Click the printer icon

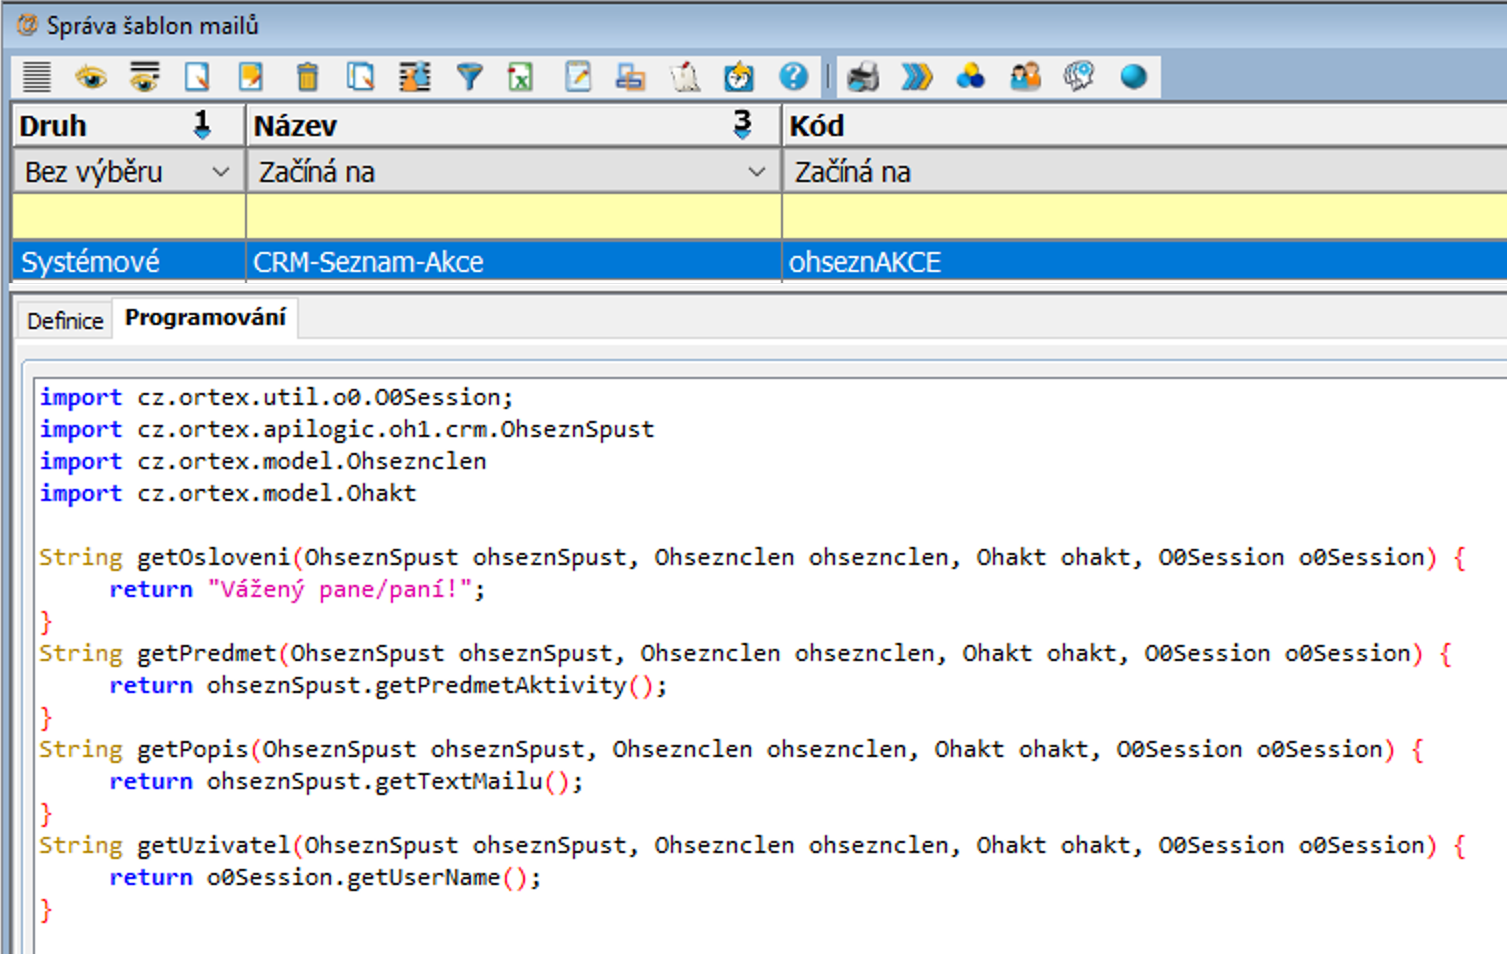(x=862, y=77)
